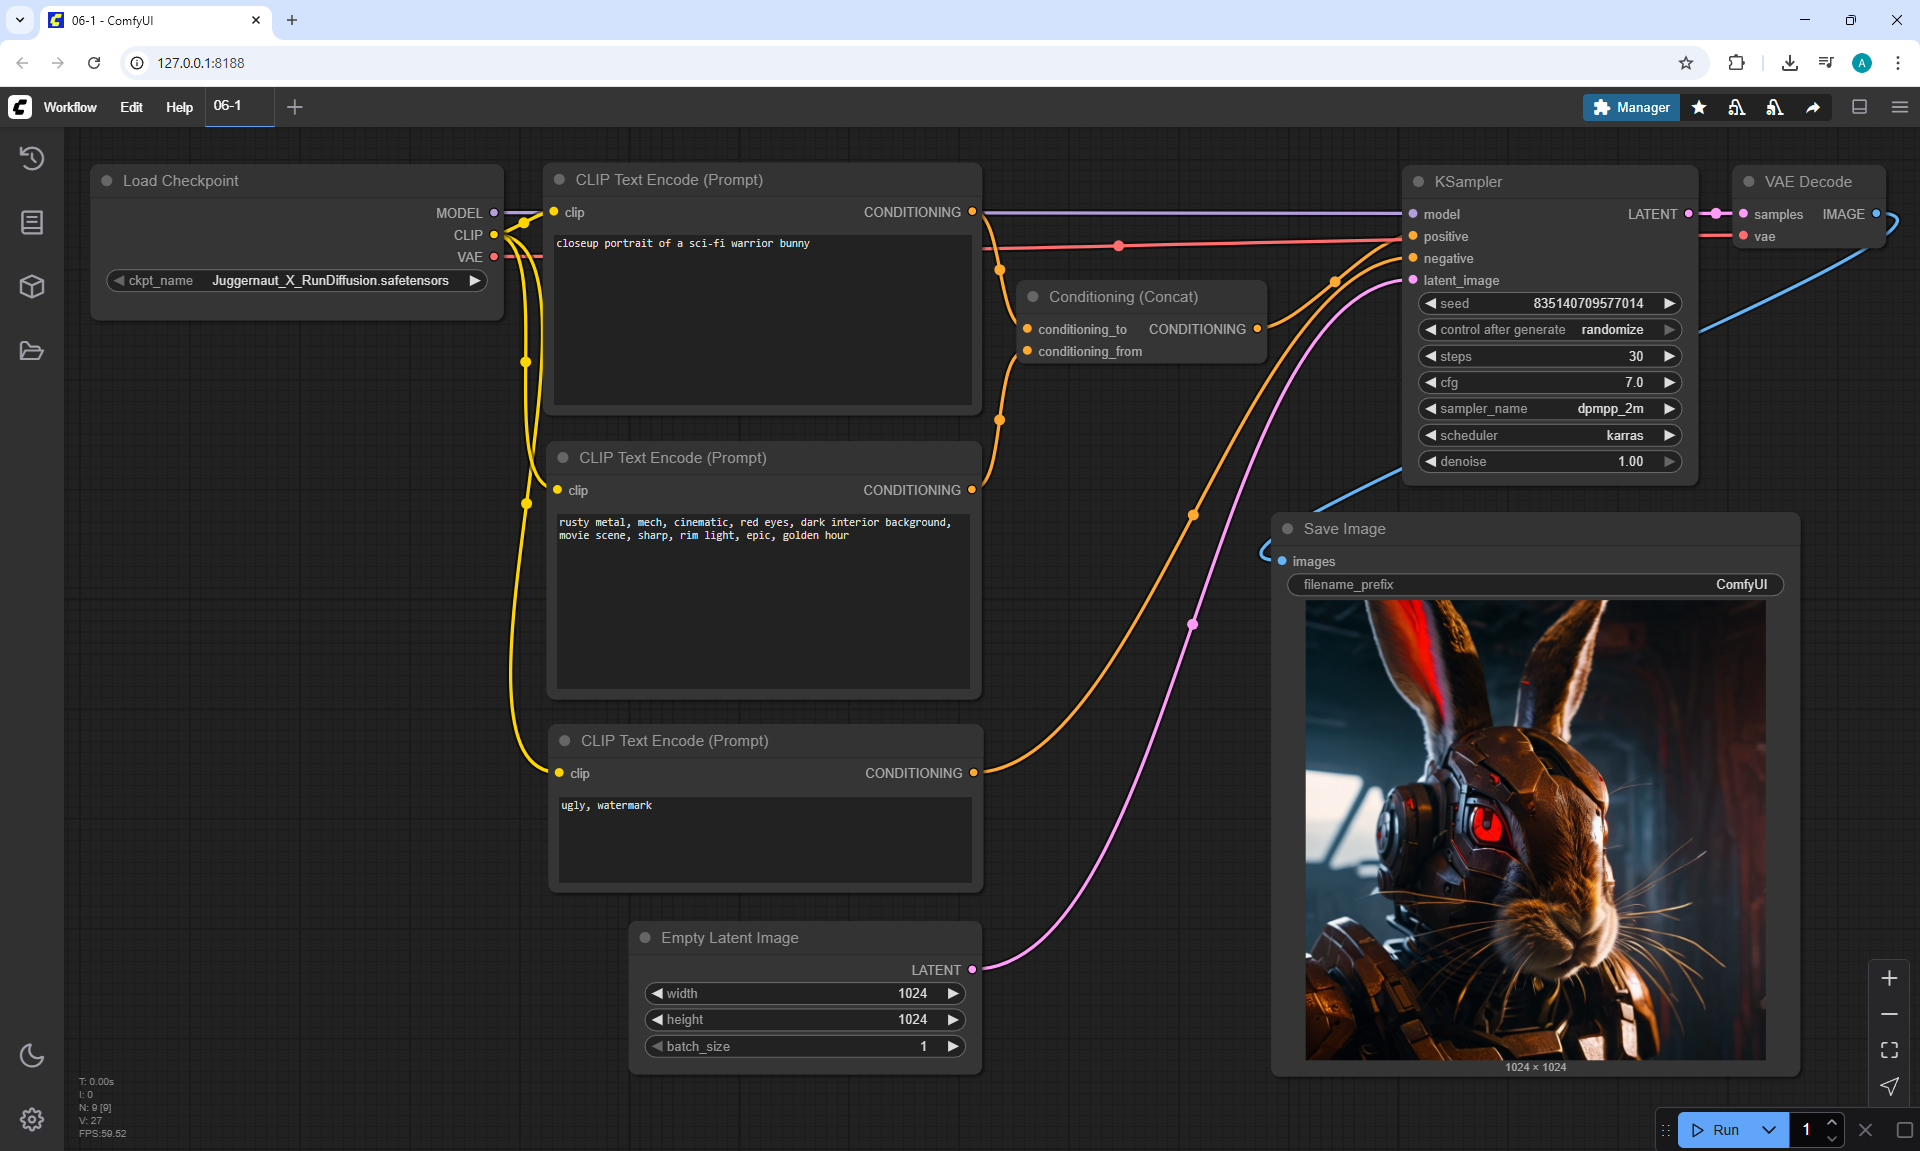Click the share arrow icon in top toolbar
Screen dimensions: 1920x1151
(x=1812, y=107)
